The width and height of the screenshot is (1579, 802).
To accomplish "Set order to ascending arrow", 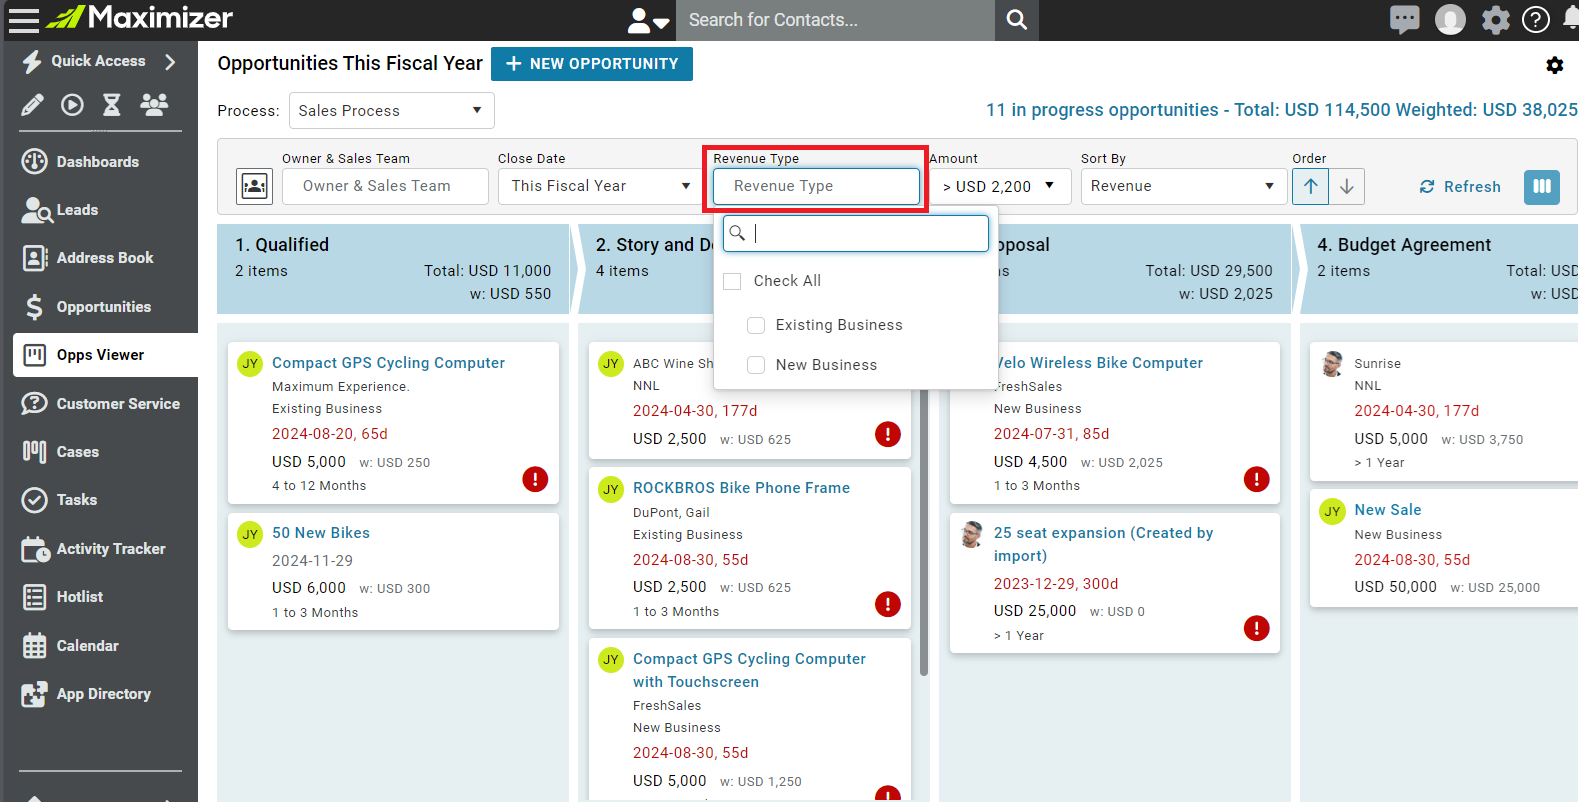I will point(1310,186).
